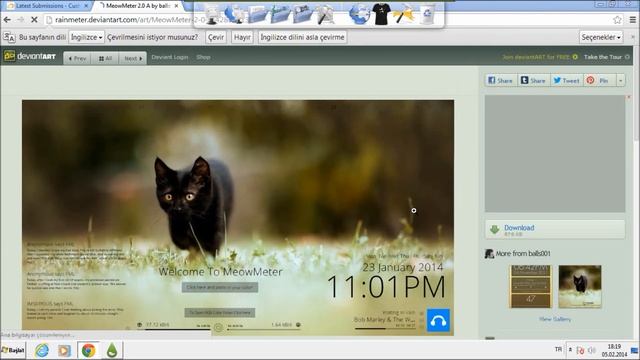Switch to the Latest Submissions tab
640x360 pixels.
(x=48, y=6)
